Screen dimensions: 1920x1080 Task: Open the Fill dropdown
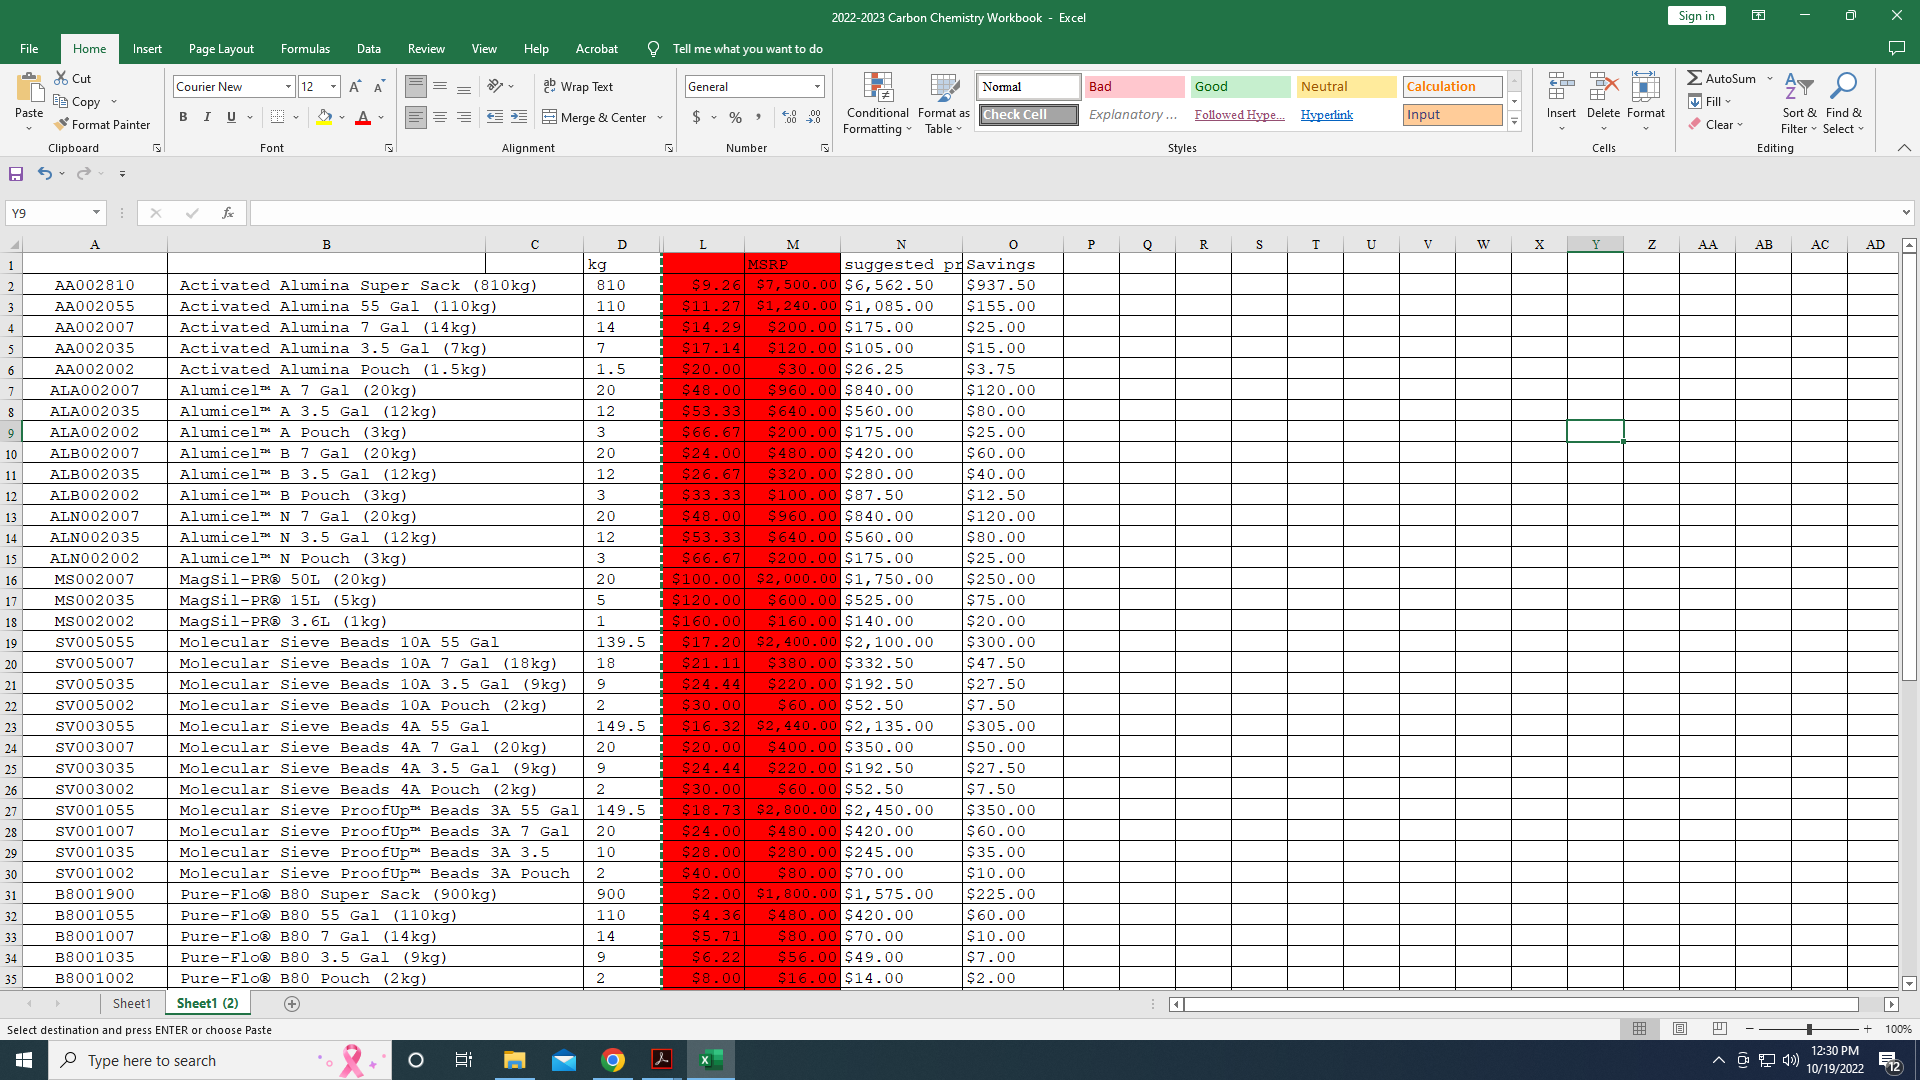tap(1710, 101)
